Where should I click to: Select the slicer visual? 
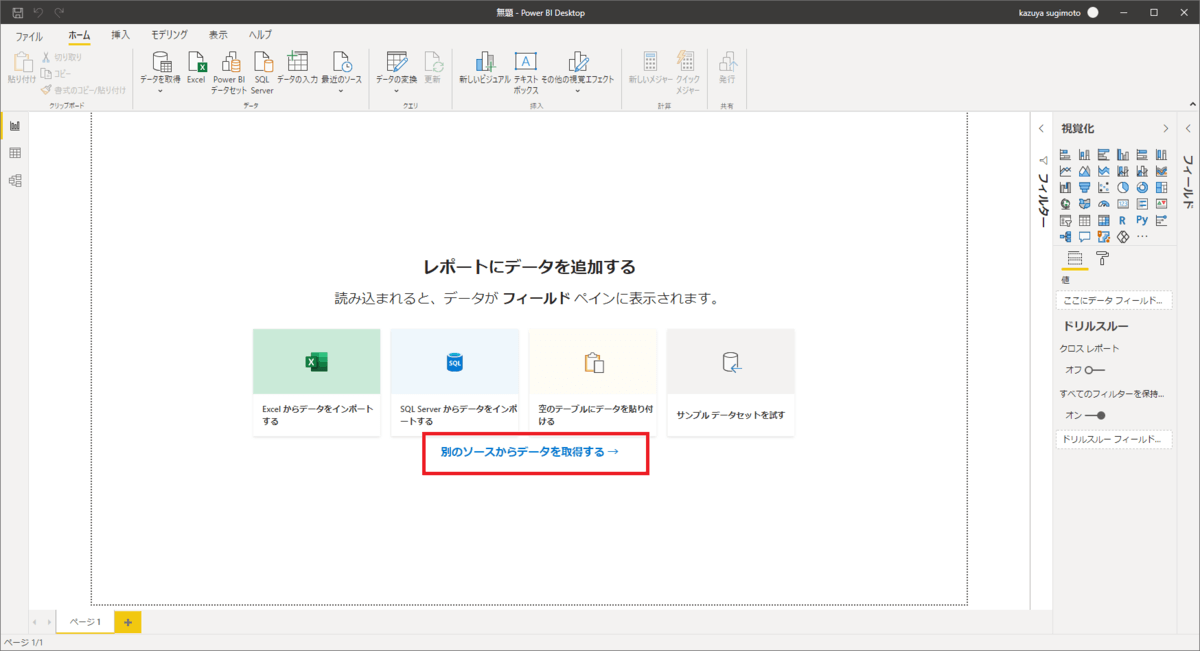tap(1065, 220)
